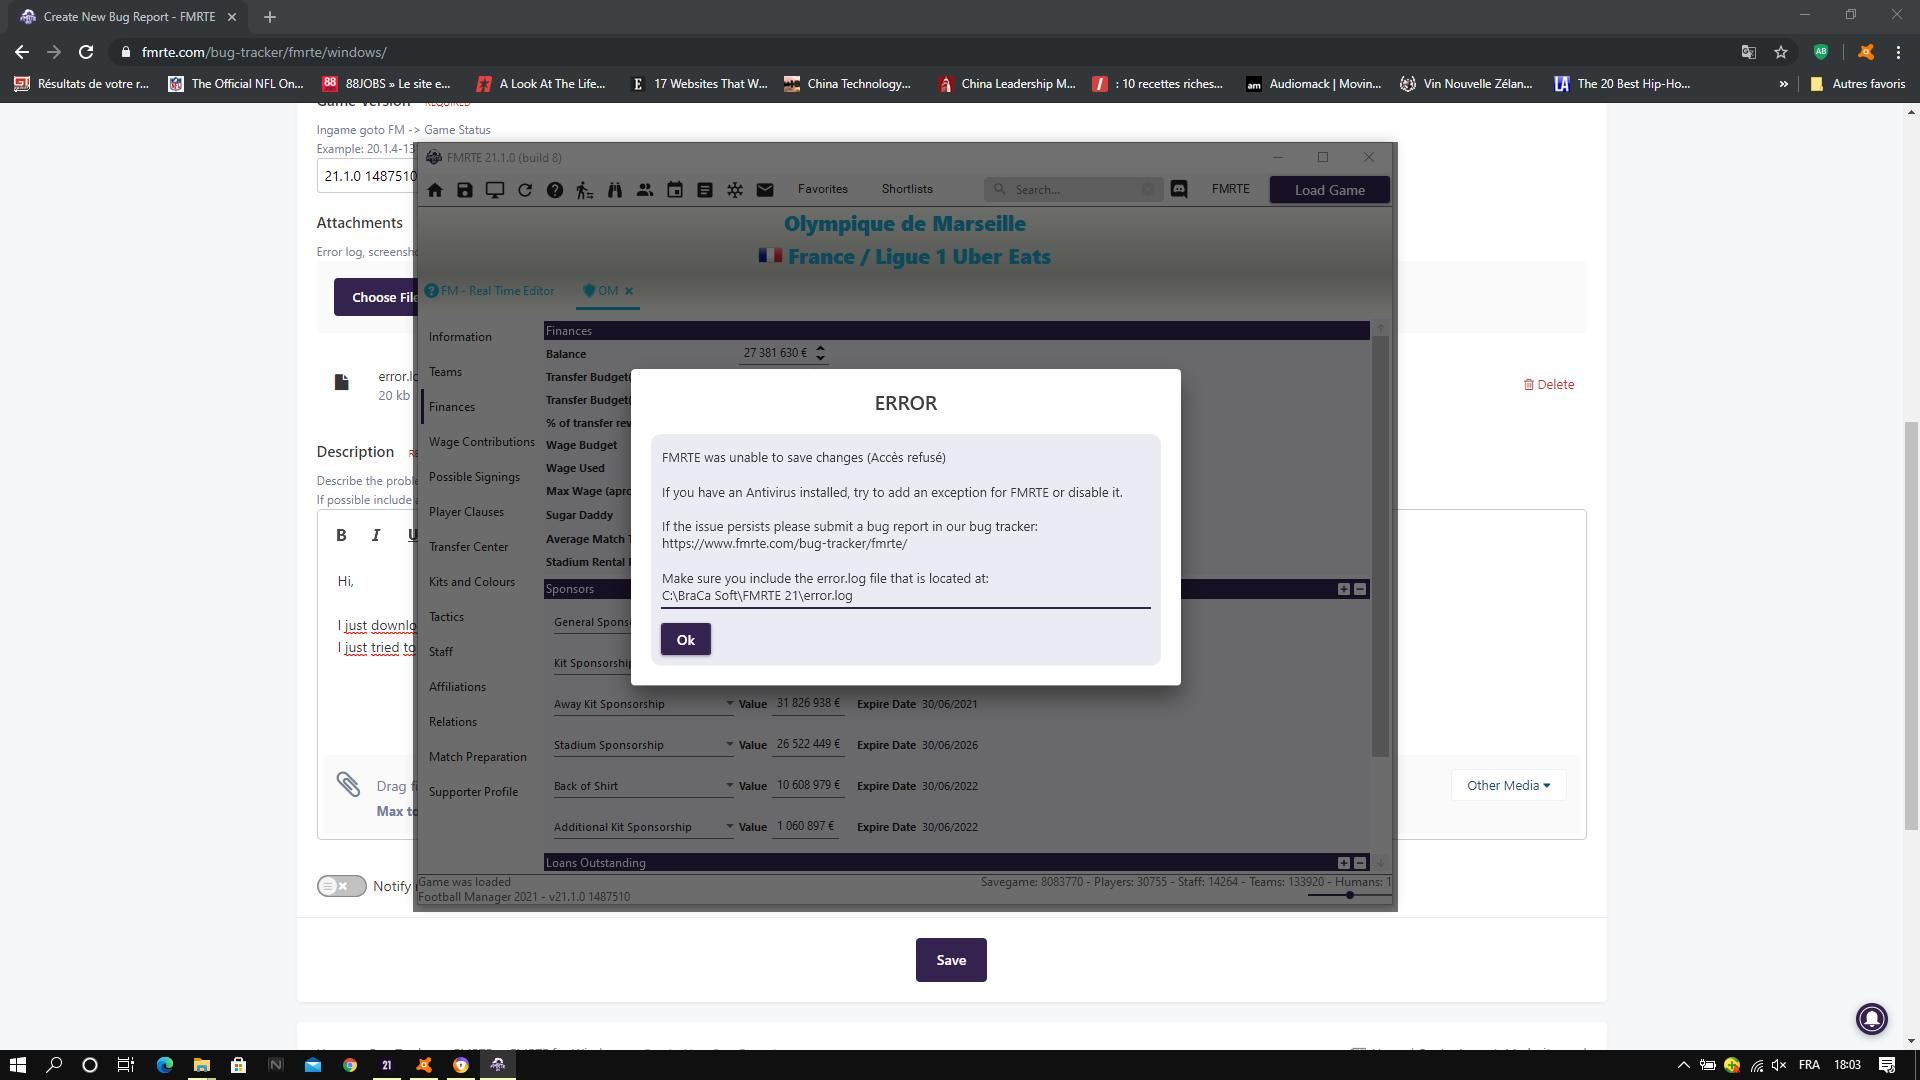The height and width of the screenshot is (1080, 1920).
Task: Click the plus icon on Loans Outstanding header
Action: (1344, 862)
